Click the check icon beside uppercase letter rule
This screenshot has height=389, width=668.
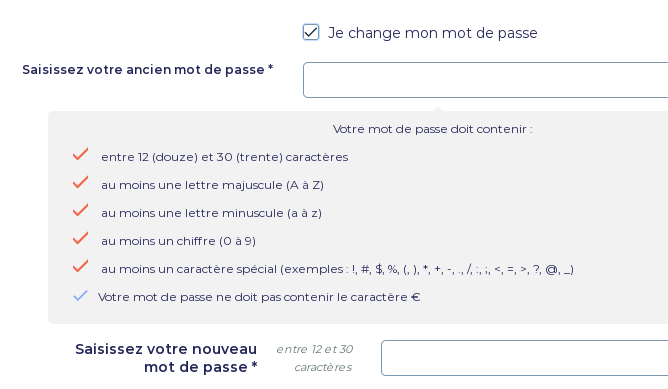pos(81,182)
